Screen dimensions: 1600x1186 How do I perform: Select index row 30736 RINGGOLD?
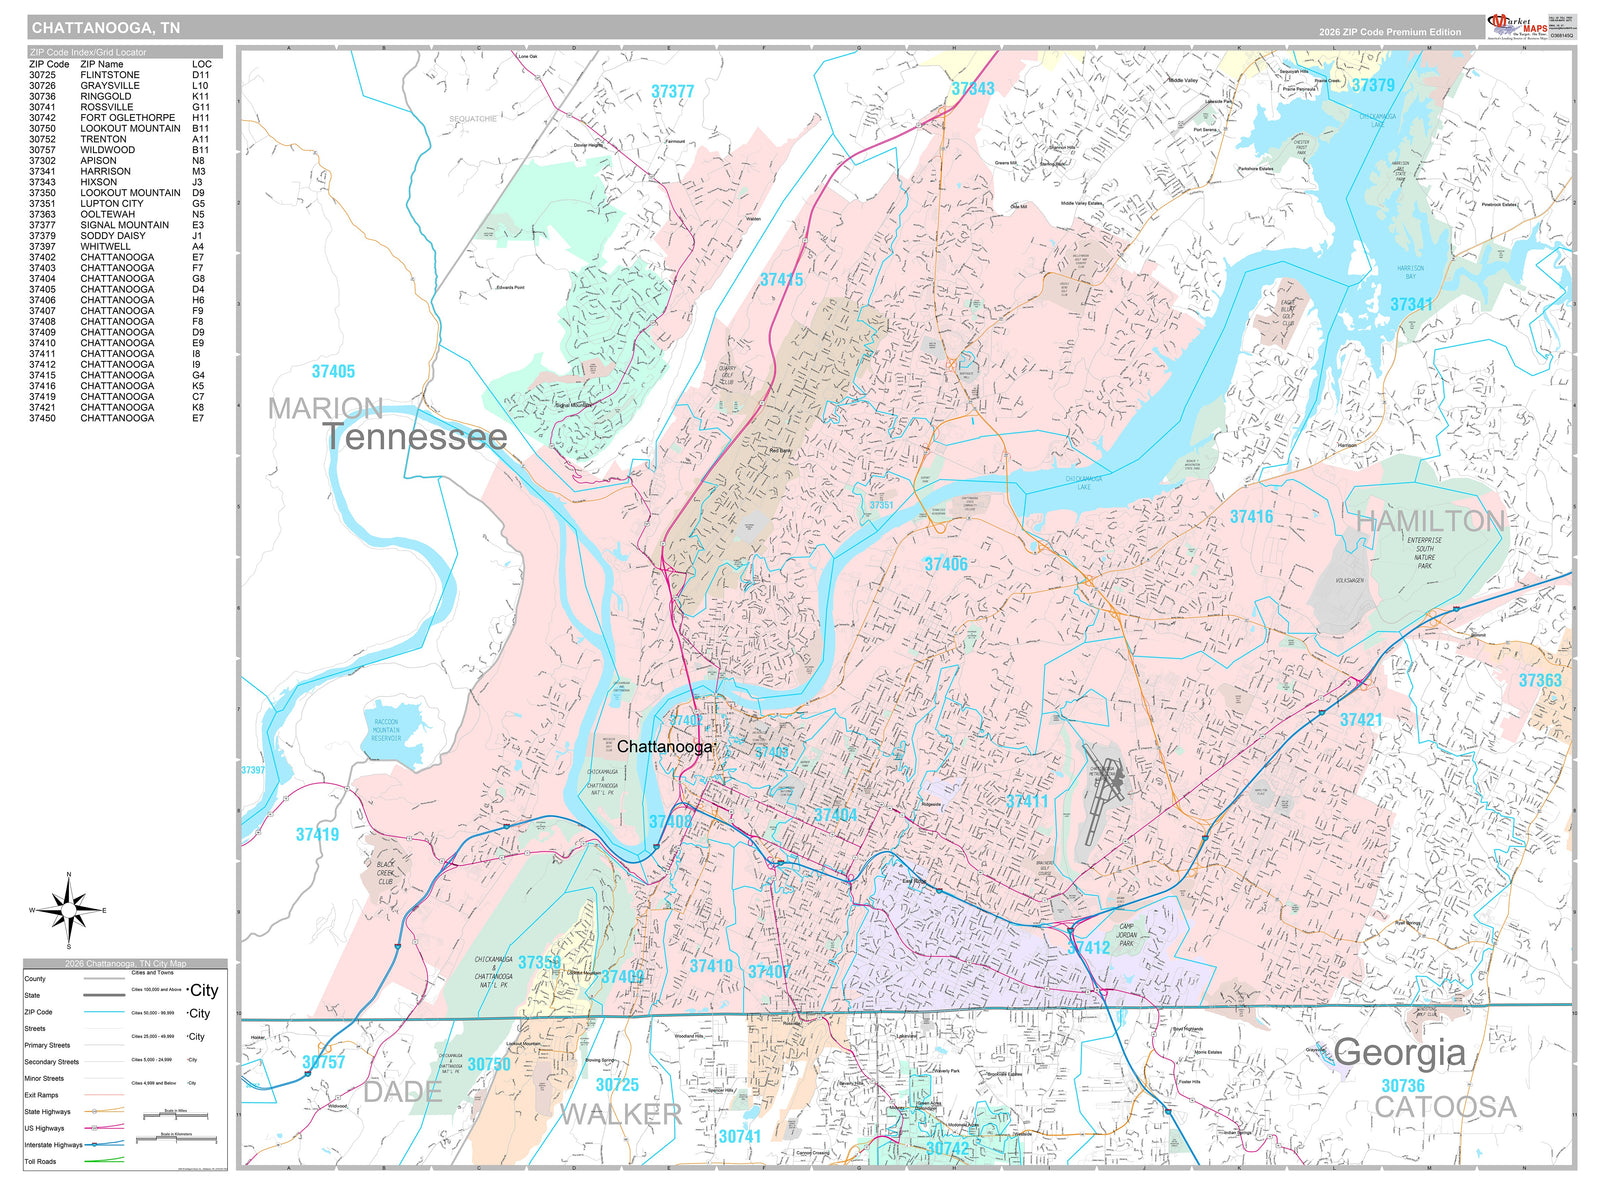tap(120, 97)
